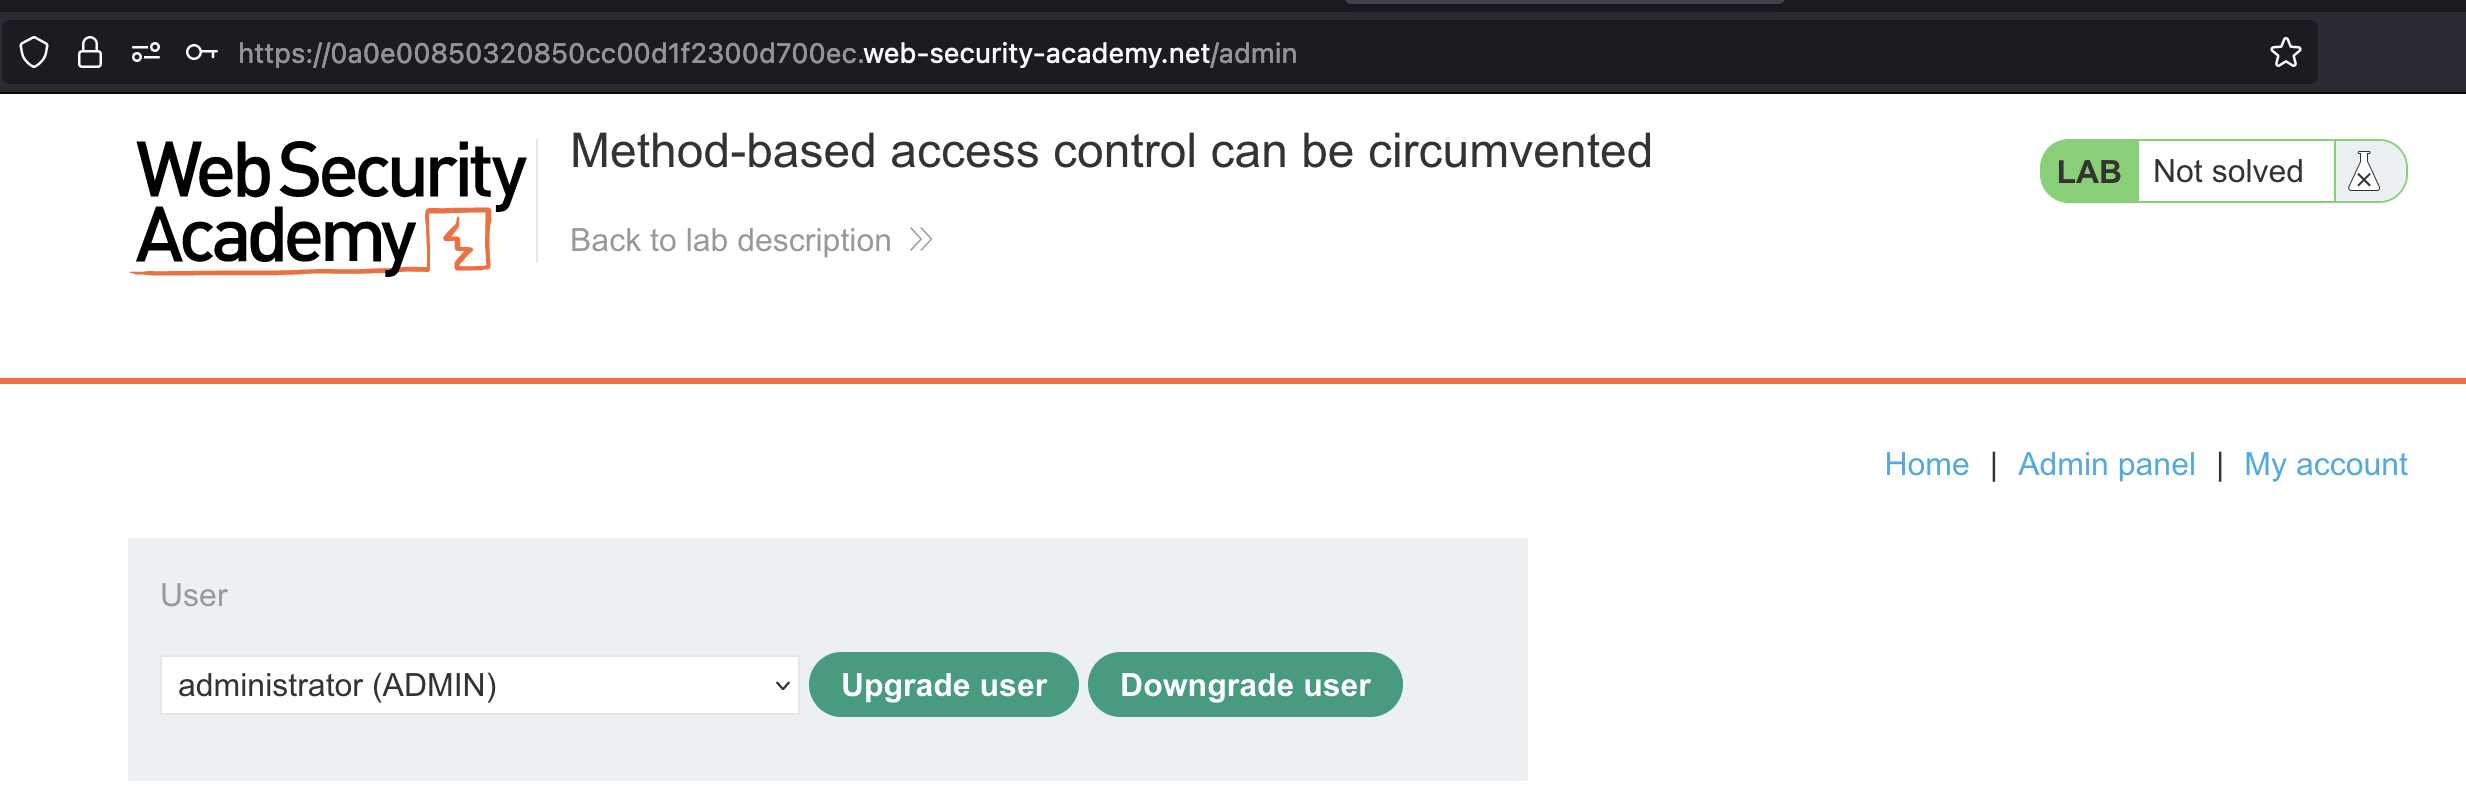2466x808 pixels.
Task: Follow the Back to lab description link
Action: tap(730, 240)
